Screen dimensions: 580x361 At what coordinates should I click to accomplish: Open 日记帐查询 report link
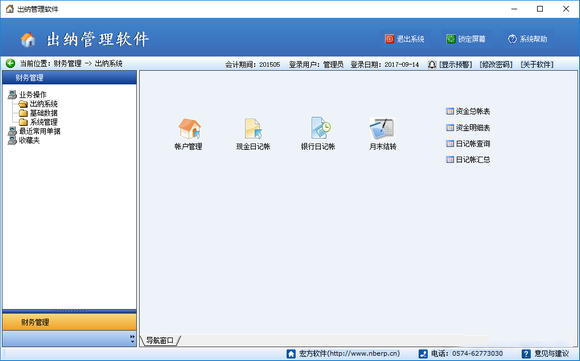(473, 144)
